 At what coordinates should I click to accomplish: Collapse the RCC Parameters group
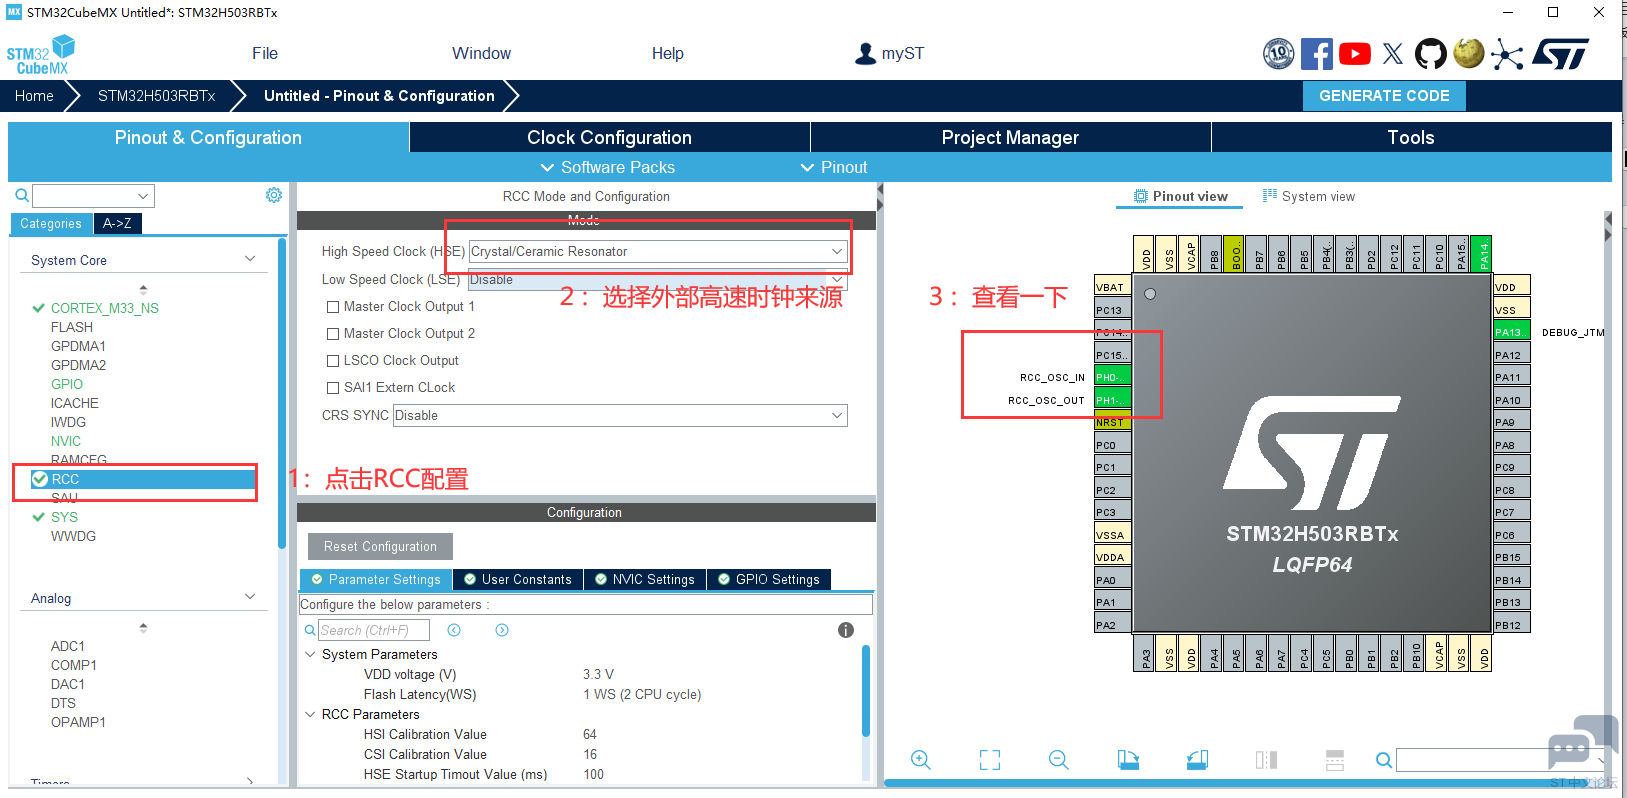point(310,714)
